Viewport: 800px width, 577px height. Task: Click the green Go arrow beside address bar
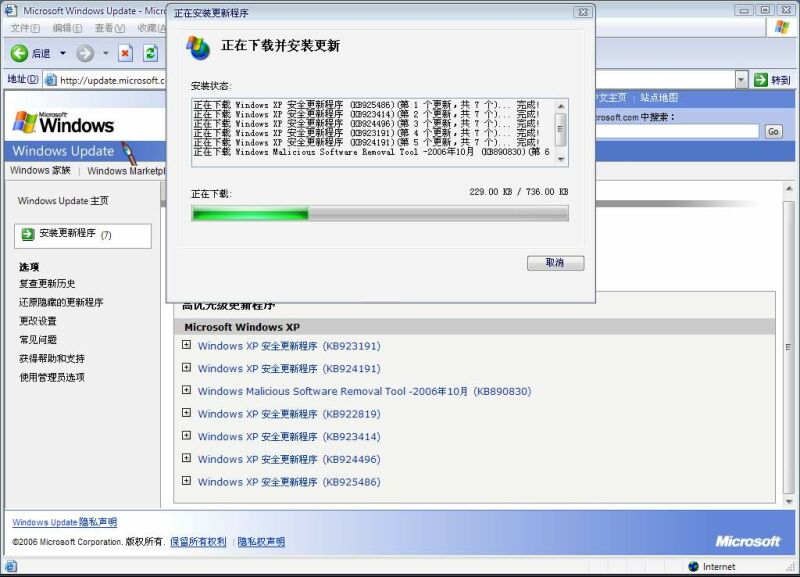[761, 80]
